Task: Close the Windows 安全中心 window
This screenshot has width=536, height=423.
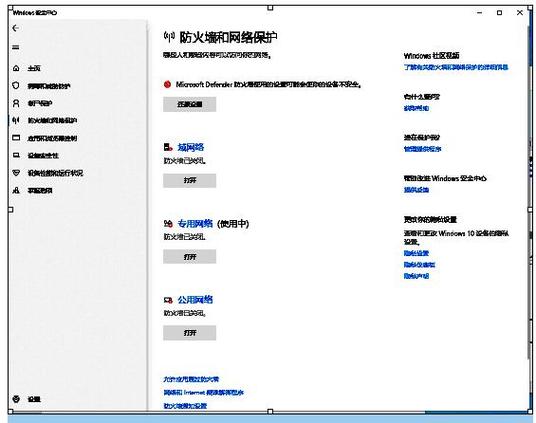Action: 520,13
